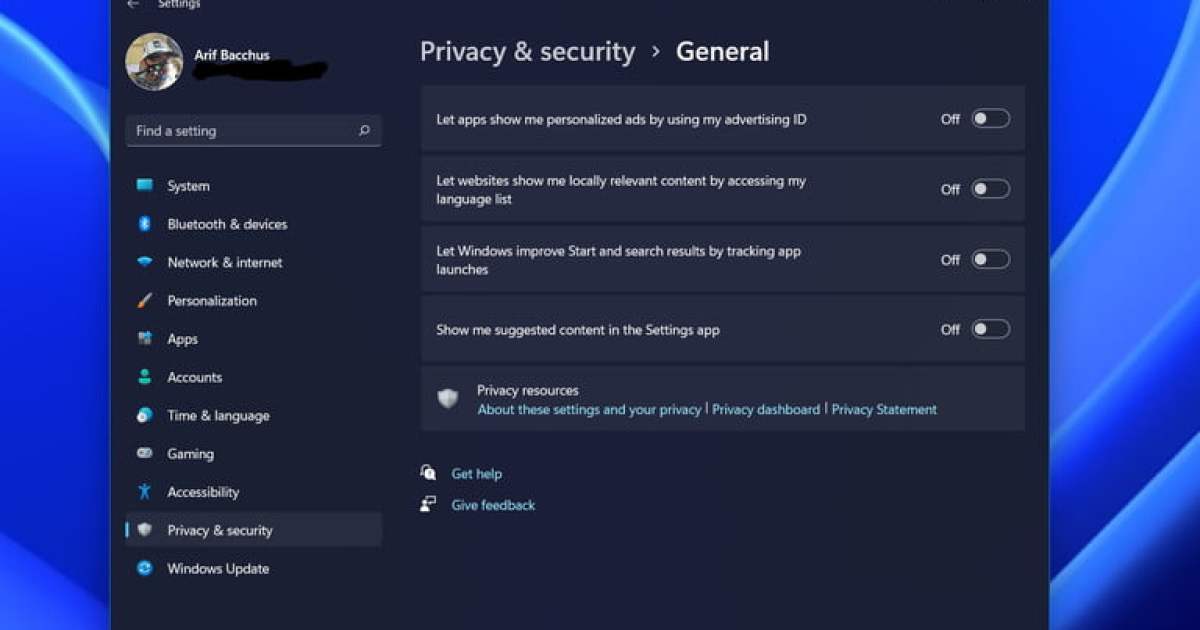The height and width of the screenshot is (630, 1200).
Task: Click the search magnifier icon
Action: [x=364, y=130]
